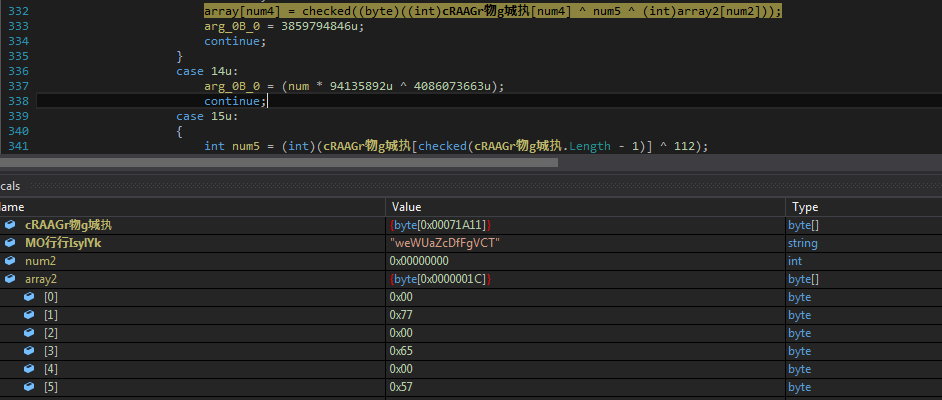Viewport: 942px width, 400px height.
Task: Select the array2 value byte[0x0000001C]
Action: click(440, 279)
